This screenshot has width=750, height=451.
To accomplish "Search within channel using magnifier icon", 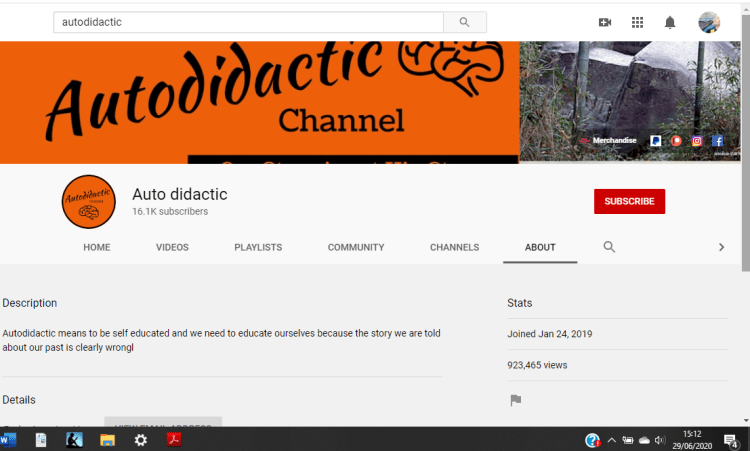I will pyautogui.click(x=609, y=247).
